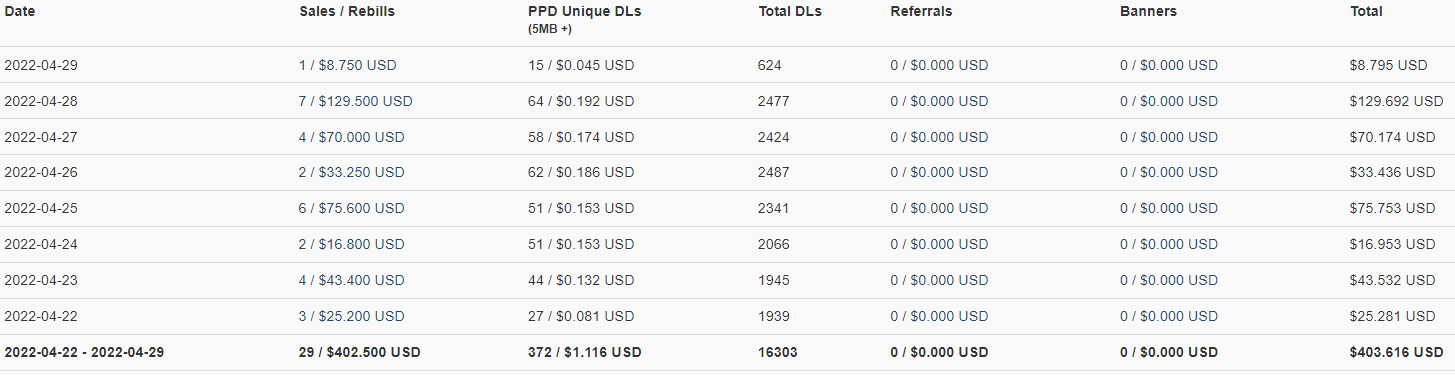Click the Date column header
This screenshot has width=1455, height=375.
point(19,12)
